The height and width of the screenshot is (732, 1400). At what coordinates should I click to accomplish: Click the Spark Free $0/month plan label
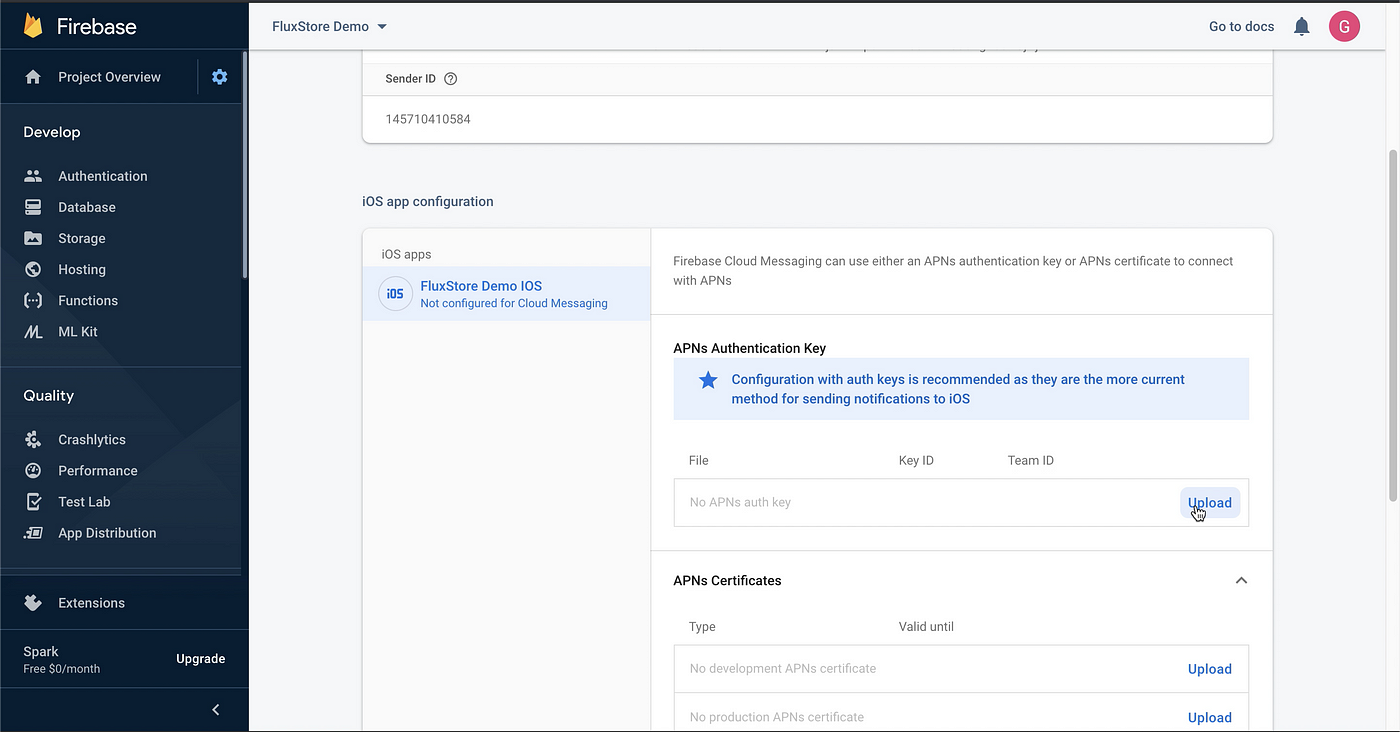pyautogui.click(x=61, y=659)
